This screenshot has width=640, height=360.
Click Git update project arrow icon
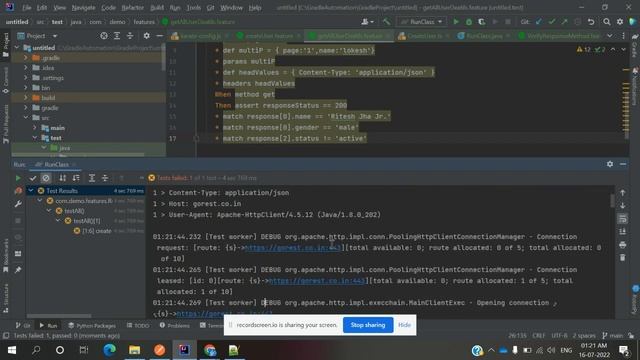539,22
